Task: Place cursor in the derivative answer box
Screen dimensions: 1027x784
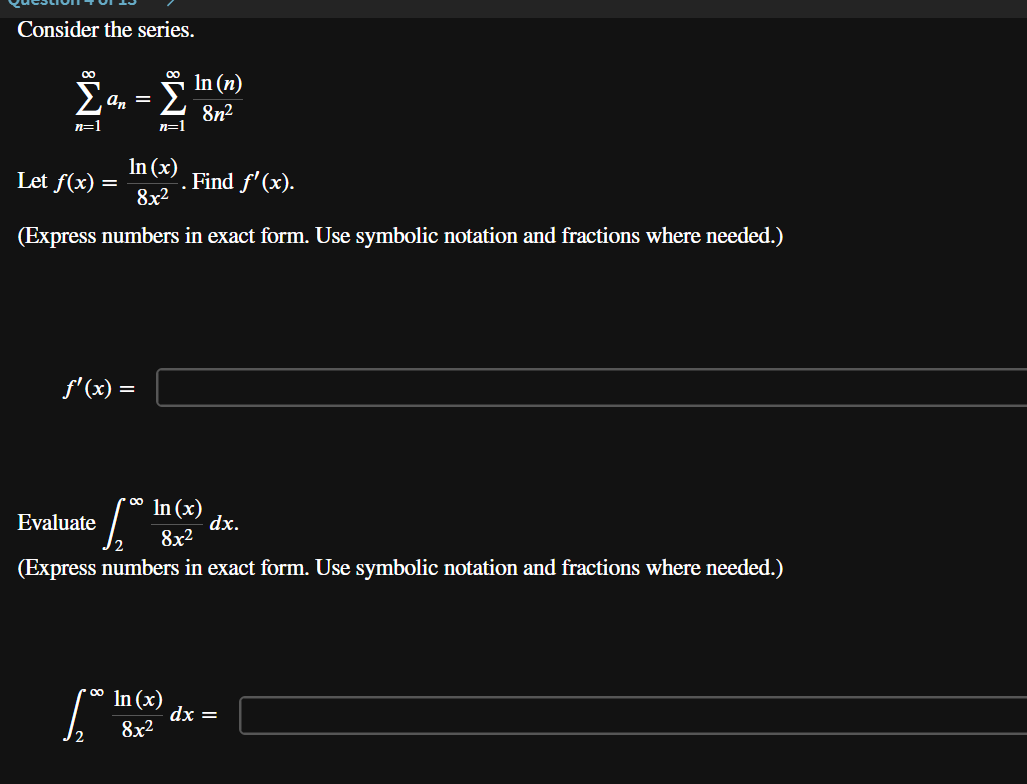Action: (x=590, y=387)
